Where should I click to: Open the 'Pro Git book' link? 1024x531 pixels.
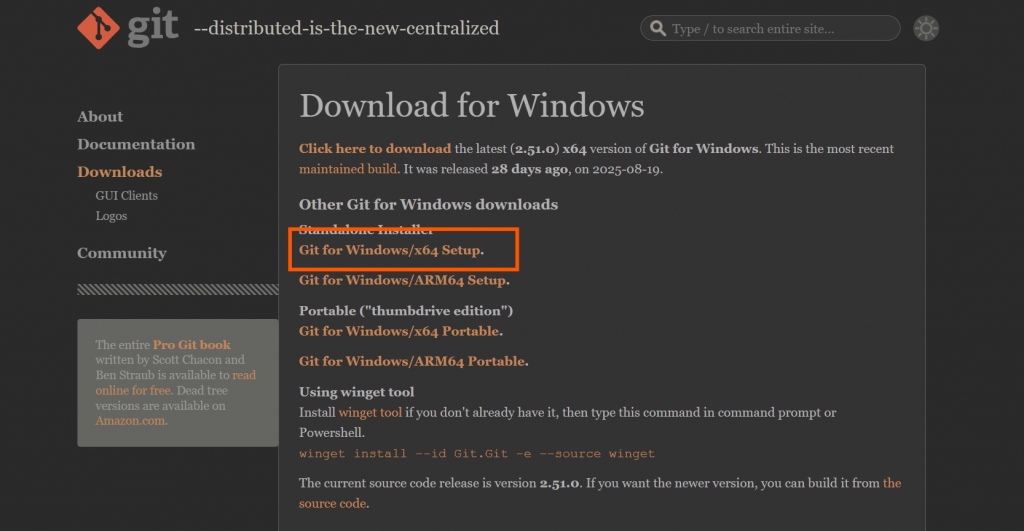click(x=191, y=344)
